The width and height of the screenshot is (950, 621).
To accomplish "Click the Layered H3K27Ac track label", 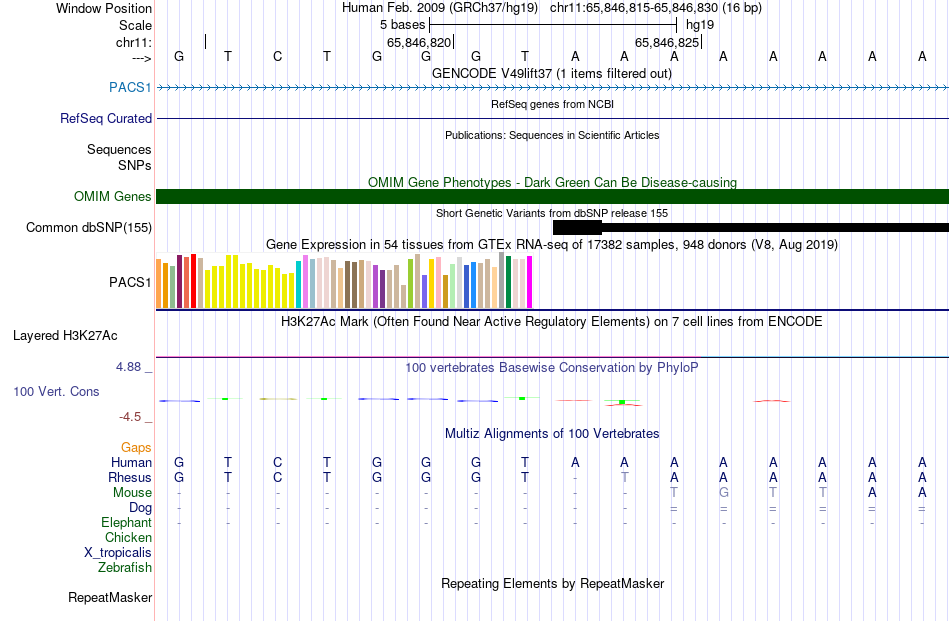I will (65, 336).
